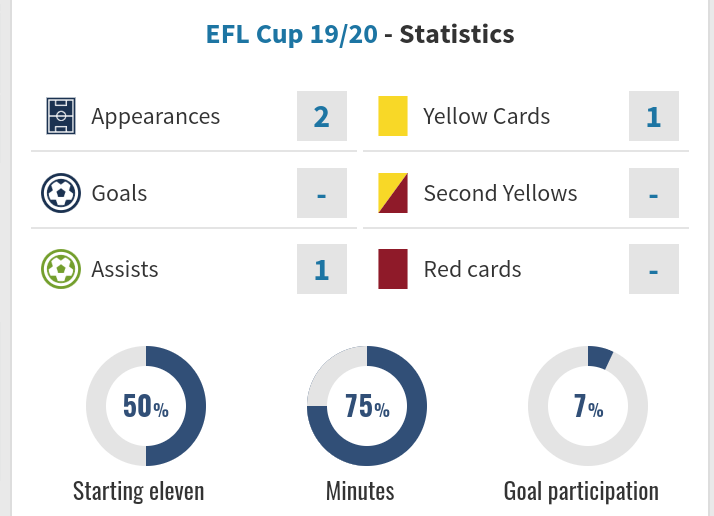Click the Red cards dash value box
The image size is (714, 516).
click(654, 269)
